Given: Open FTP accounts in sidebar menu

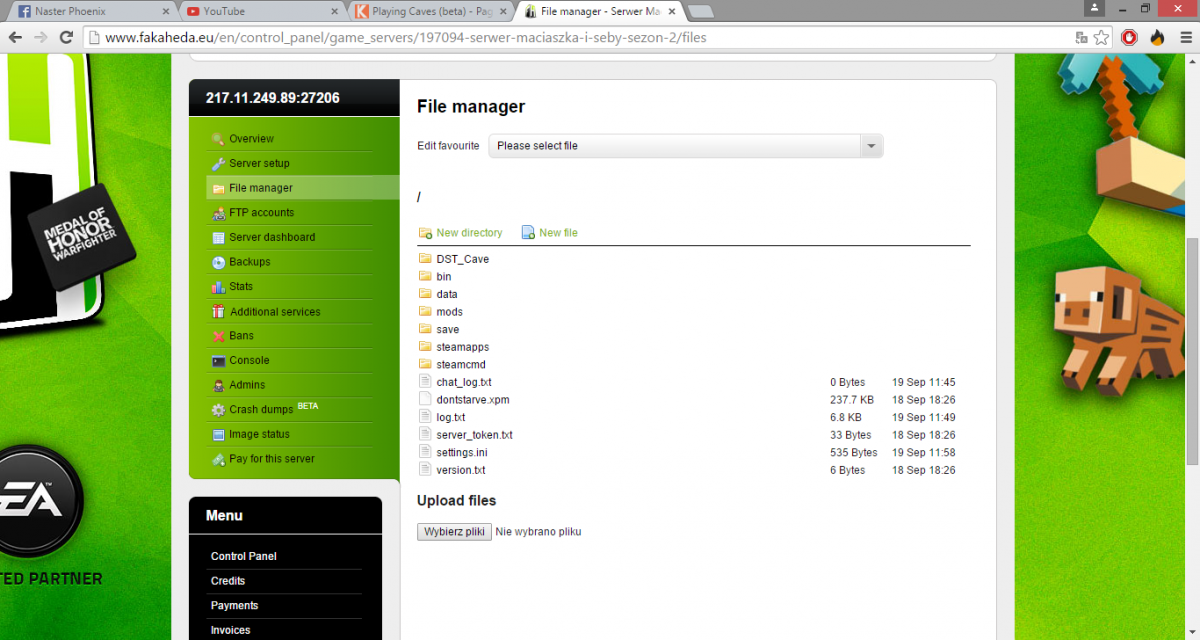Looking at the screenshot, I should (261, 213).
